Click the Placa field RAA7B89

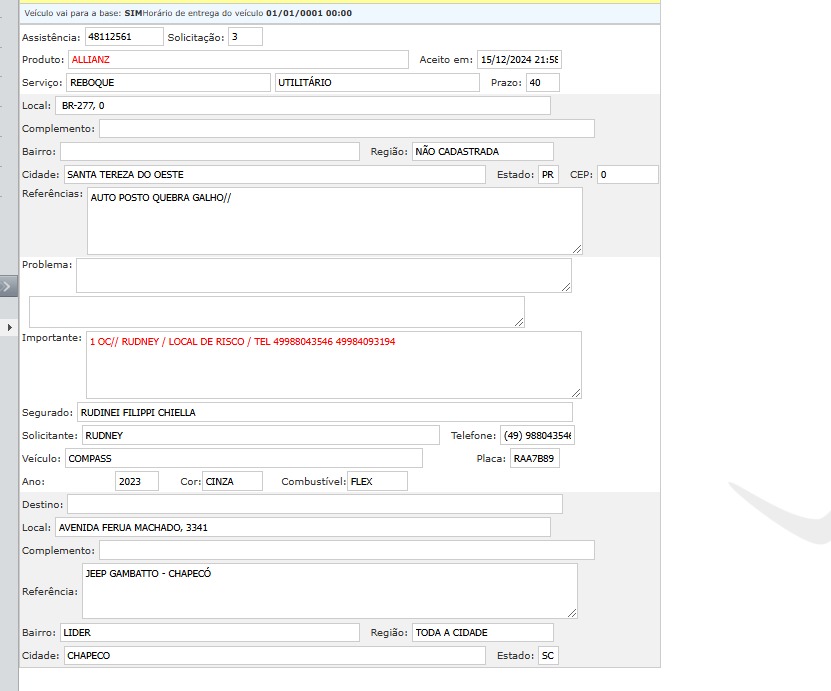click(534, 459)
